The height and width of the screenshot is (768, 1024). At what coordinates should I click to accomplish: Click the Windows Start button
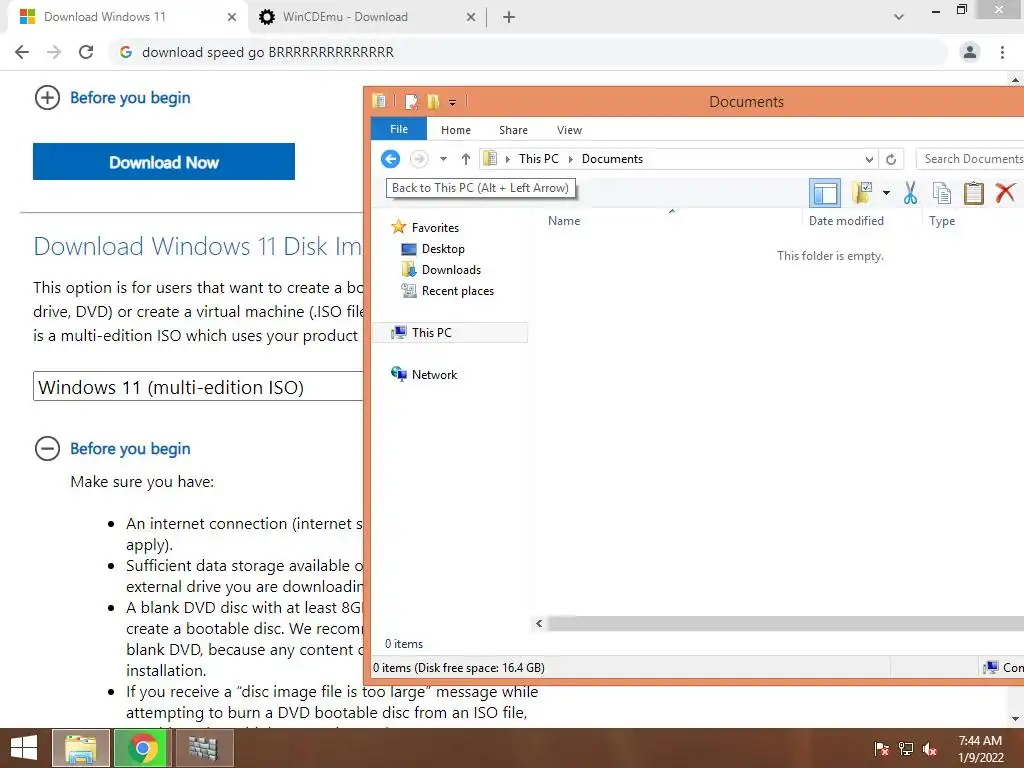[x=24, y=748]
